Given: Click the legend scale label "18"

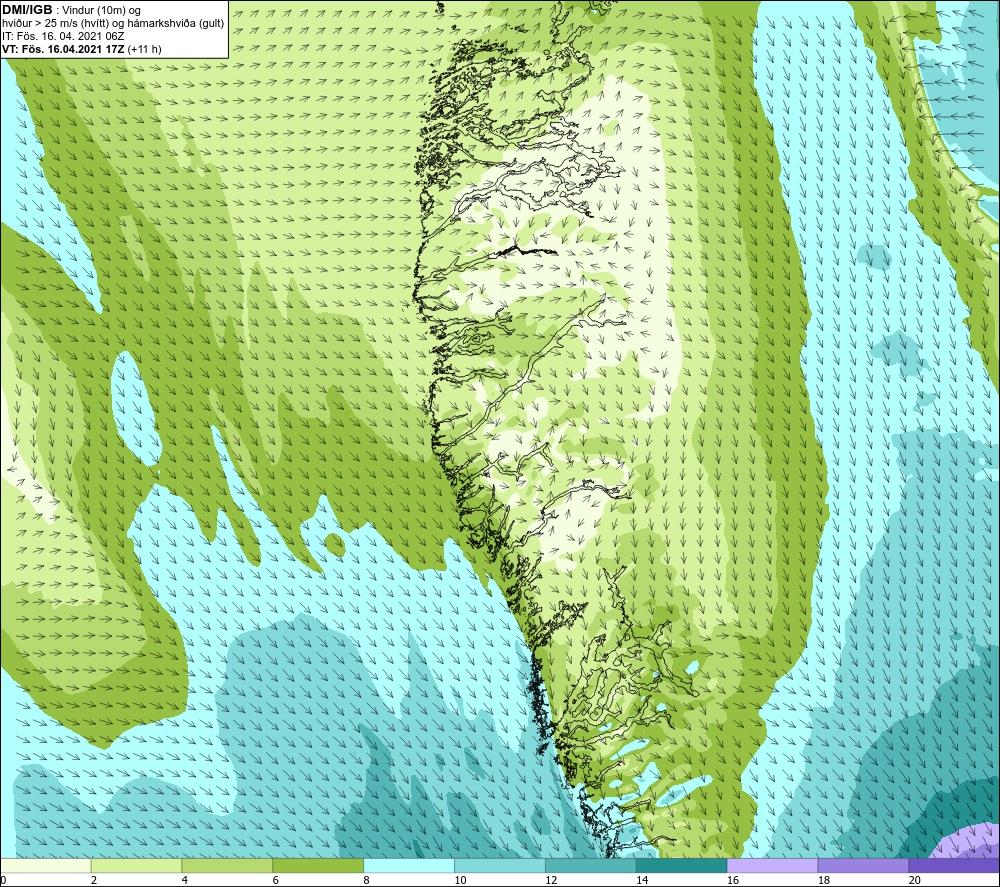Looking at the screenshot, I should (x=824, y=880).
